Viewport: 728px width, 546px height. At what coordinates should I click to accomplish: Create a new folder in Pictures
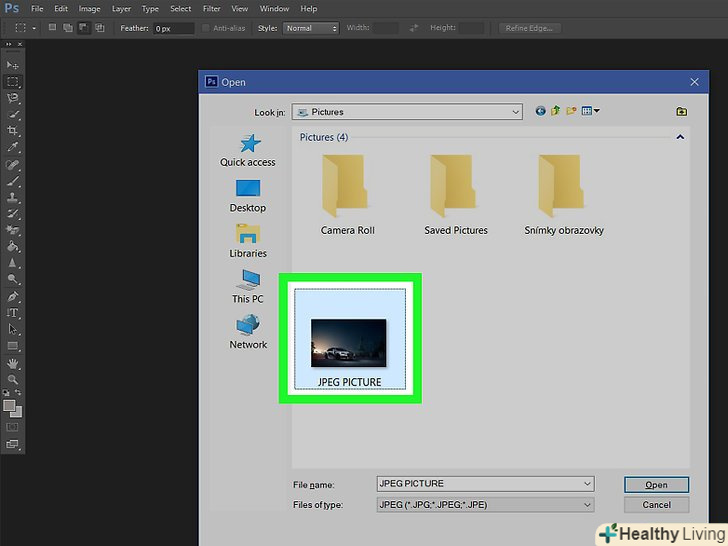[570, 111]
